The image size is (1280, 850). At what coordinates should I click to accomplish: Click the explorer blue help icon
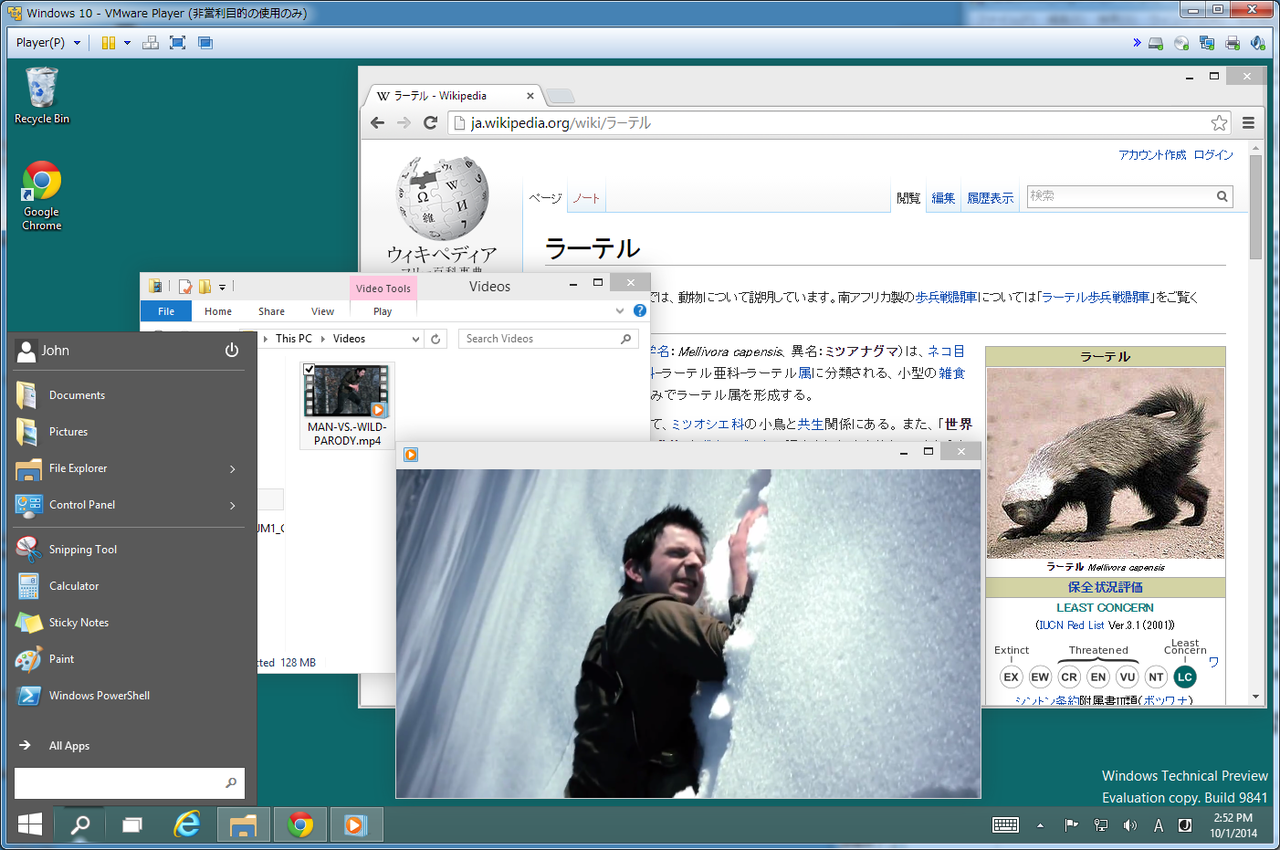coord(639,311)
